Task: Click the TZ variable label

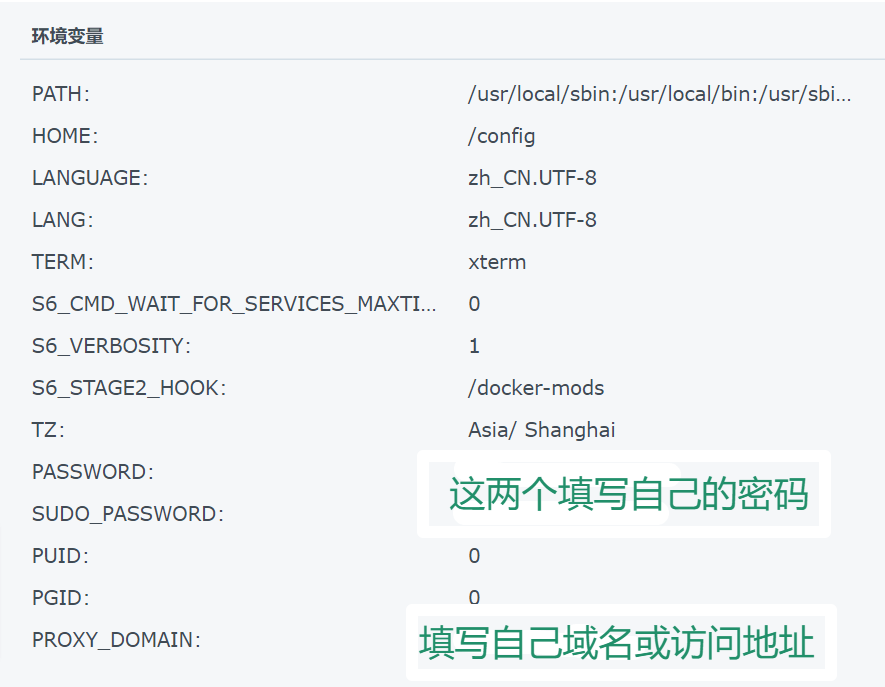Action: (x=49, y=430)
